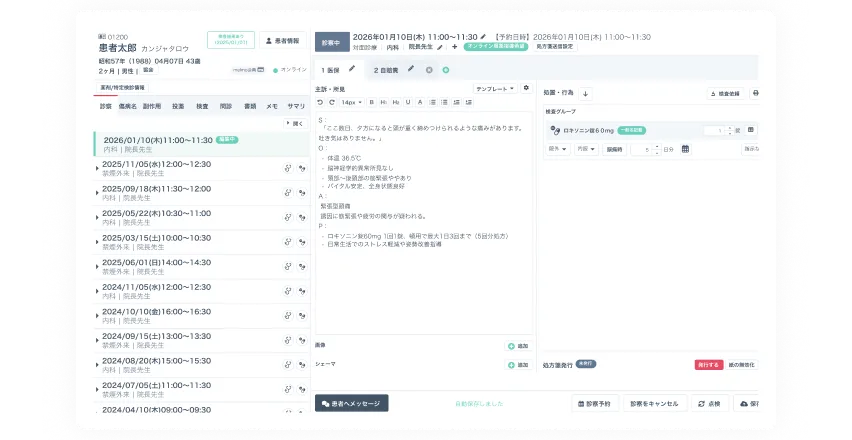852x440 pixels.
Task: Toggle bold (B) formatting in the editor
Action: click(x=372, y=102)
